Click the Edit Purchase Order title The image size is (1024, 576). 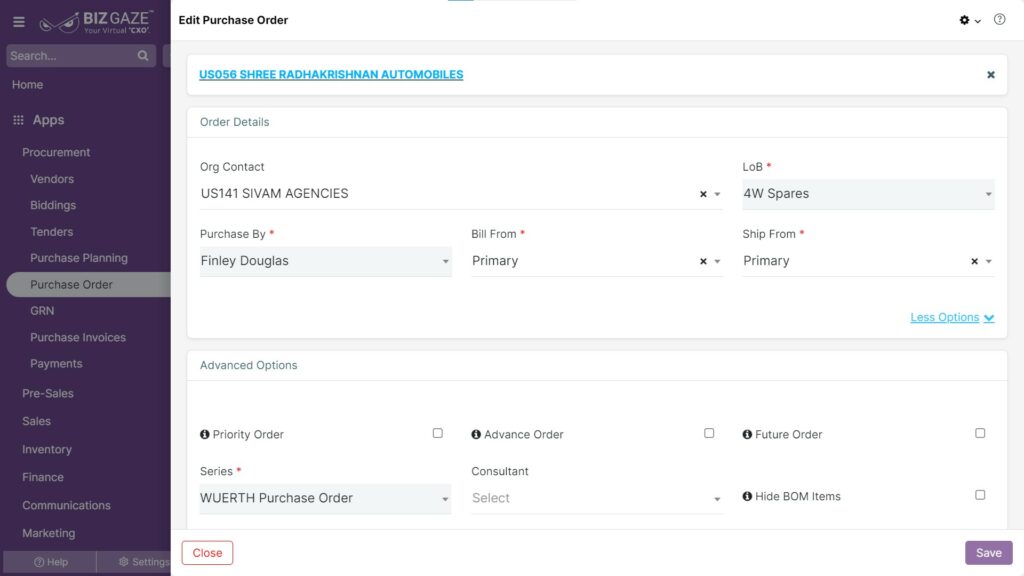tap(233, 20)
